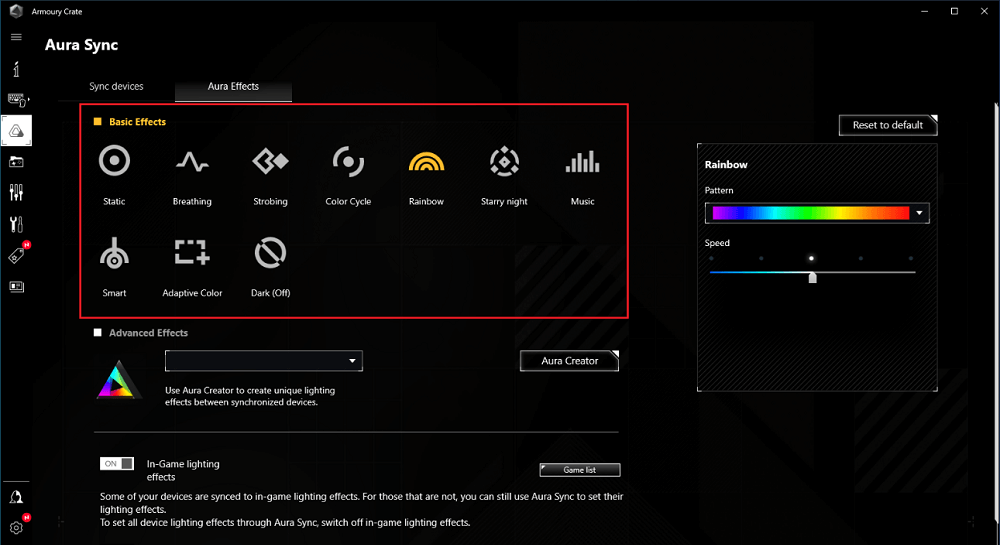Minimize the Armoury Crate window
The image size is (1000, 545).
924,11
